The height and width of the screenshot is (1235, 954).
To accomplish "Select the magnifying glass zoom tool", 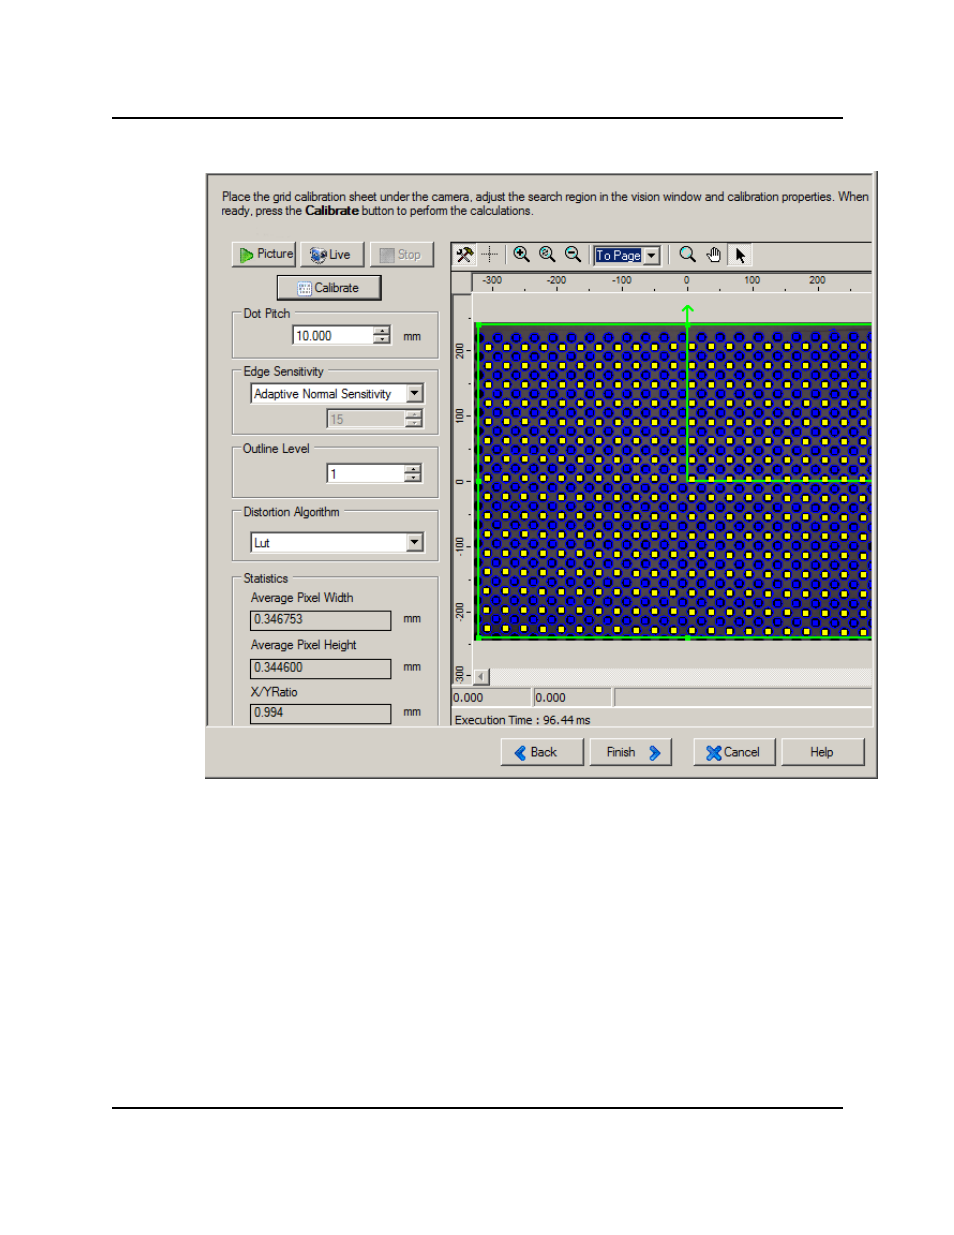I will (687, 255).
